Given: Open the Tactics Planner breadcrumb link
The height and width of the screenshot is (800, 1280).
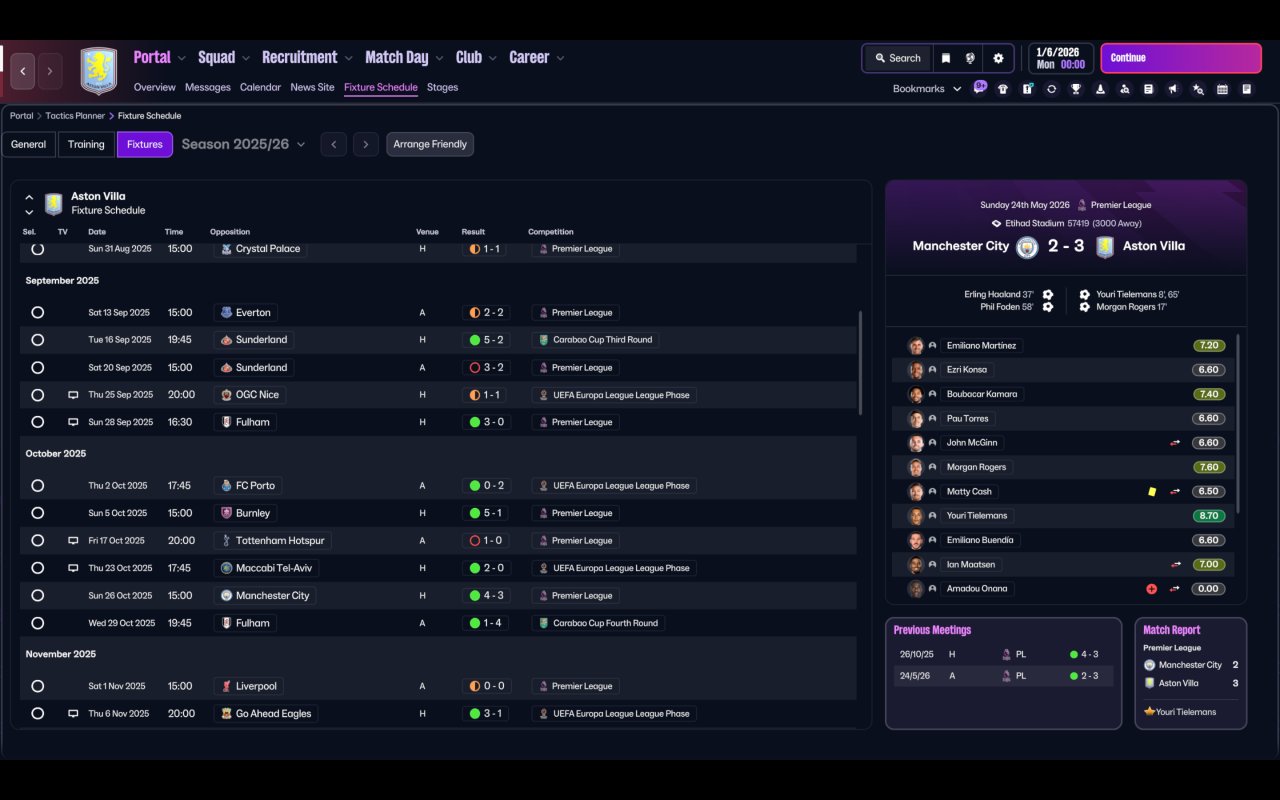Looking at the screenshot, I should pyautogui.click(x=75, y=116).
